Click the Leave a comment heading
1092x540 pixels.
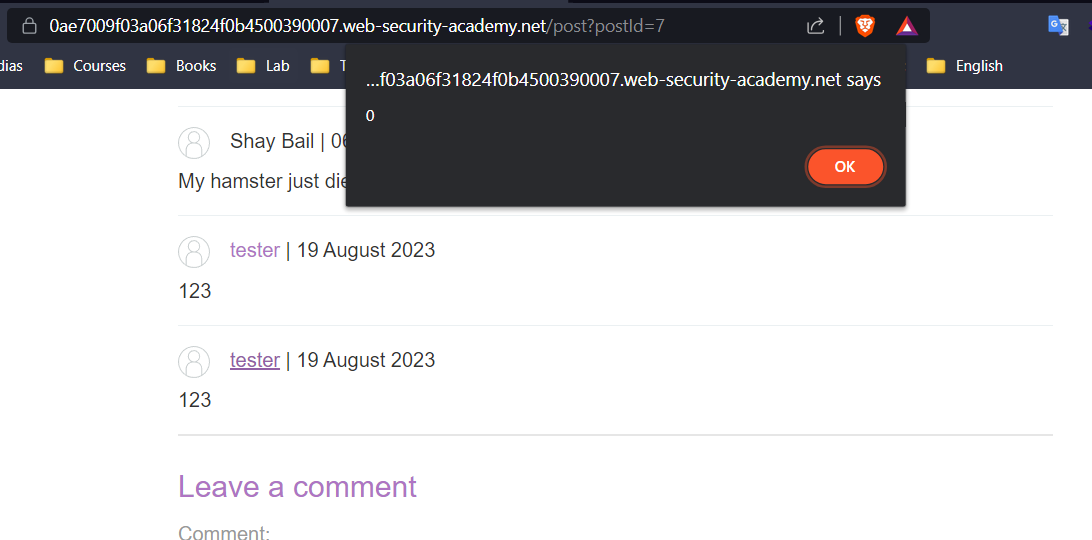pos(297,486)
